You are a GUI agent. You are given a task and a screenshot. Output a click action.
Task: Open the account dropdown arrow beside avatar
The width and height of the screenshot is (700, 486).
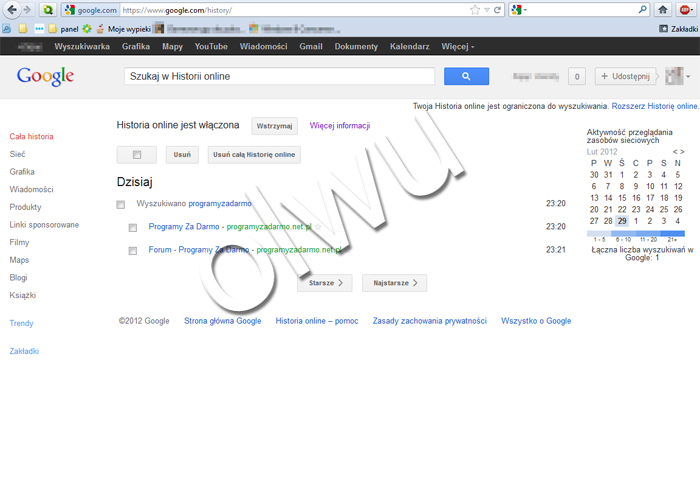click(688, 77)
